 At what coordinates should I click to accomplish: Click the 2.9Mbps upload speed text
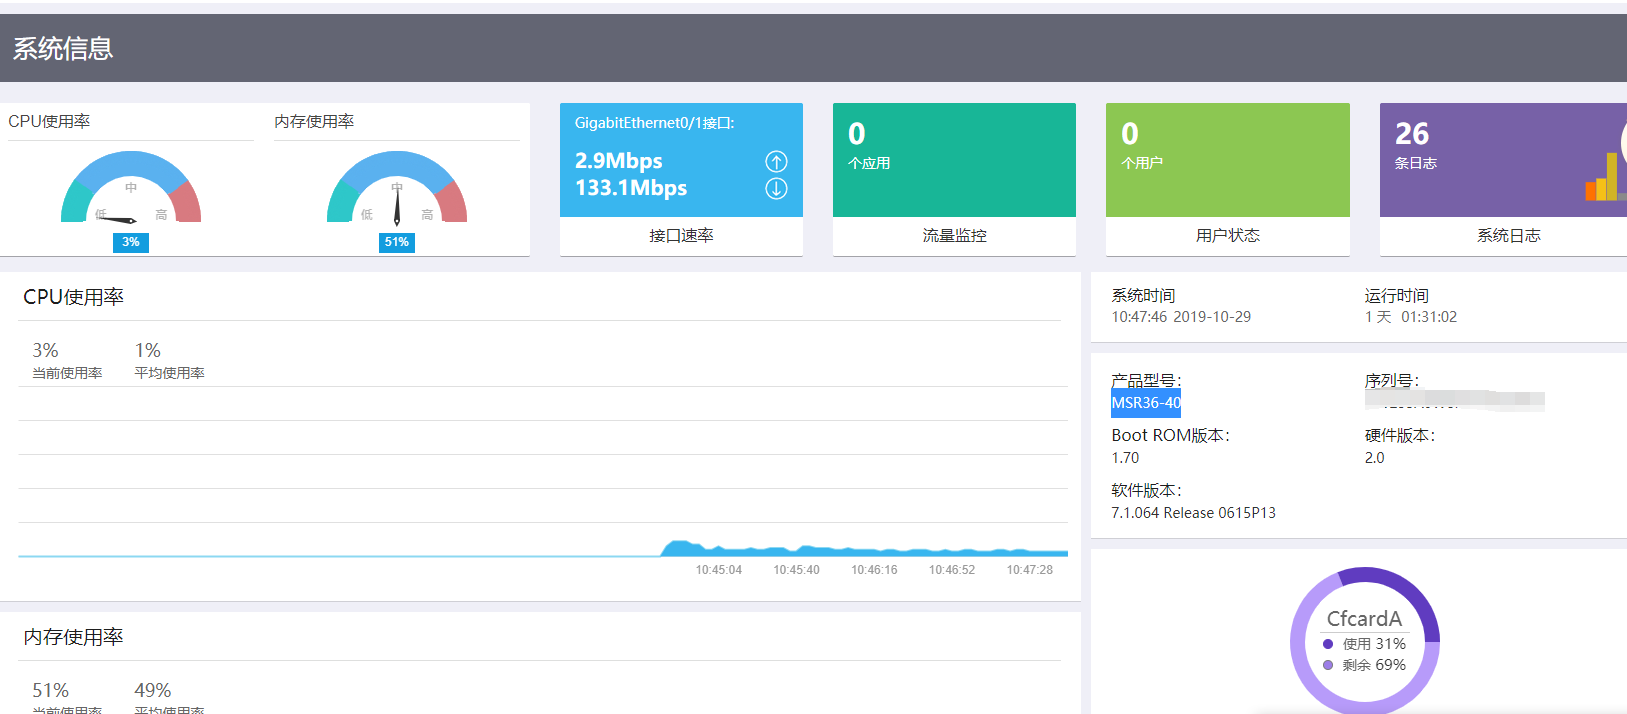point(618,161)
